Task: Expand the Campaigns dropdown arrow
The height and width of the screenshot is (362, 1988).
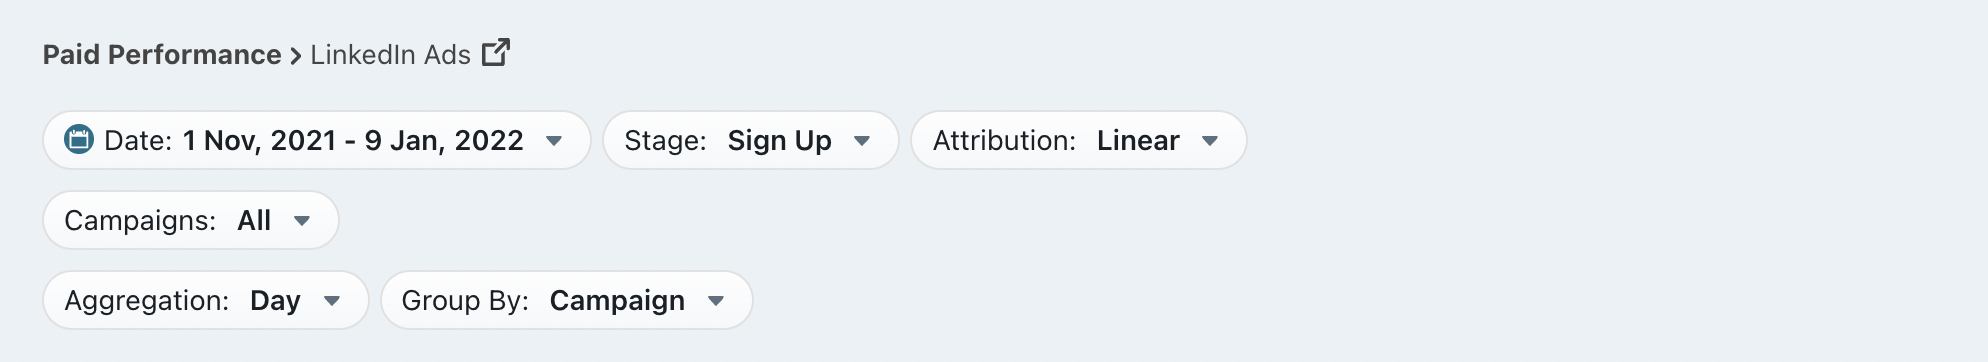Action: [302, 221]
